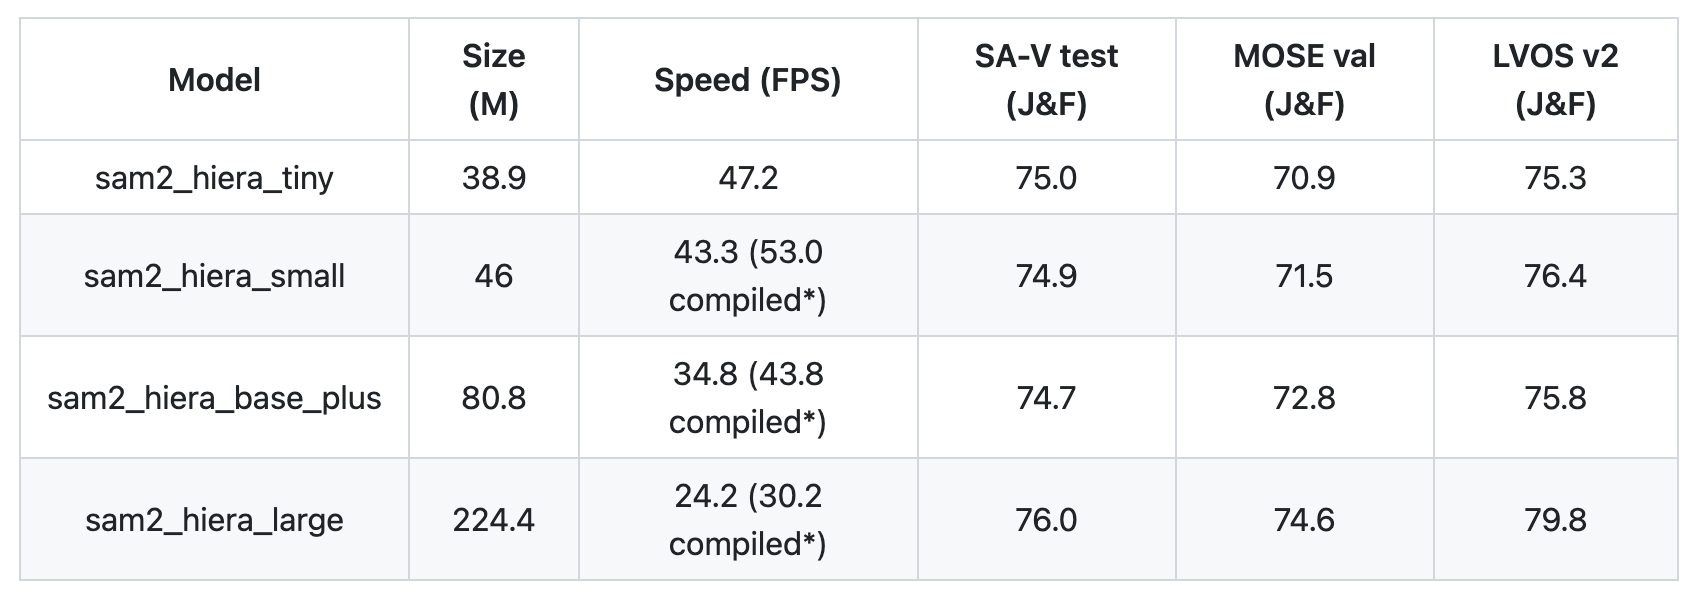Click the 24.2 (30.2 compiled*) speed cell
The width and height of the screenshot is (1702, 602).
tap(748, 520)
